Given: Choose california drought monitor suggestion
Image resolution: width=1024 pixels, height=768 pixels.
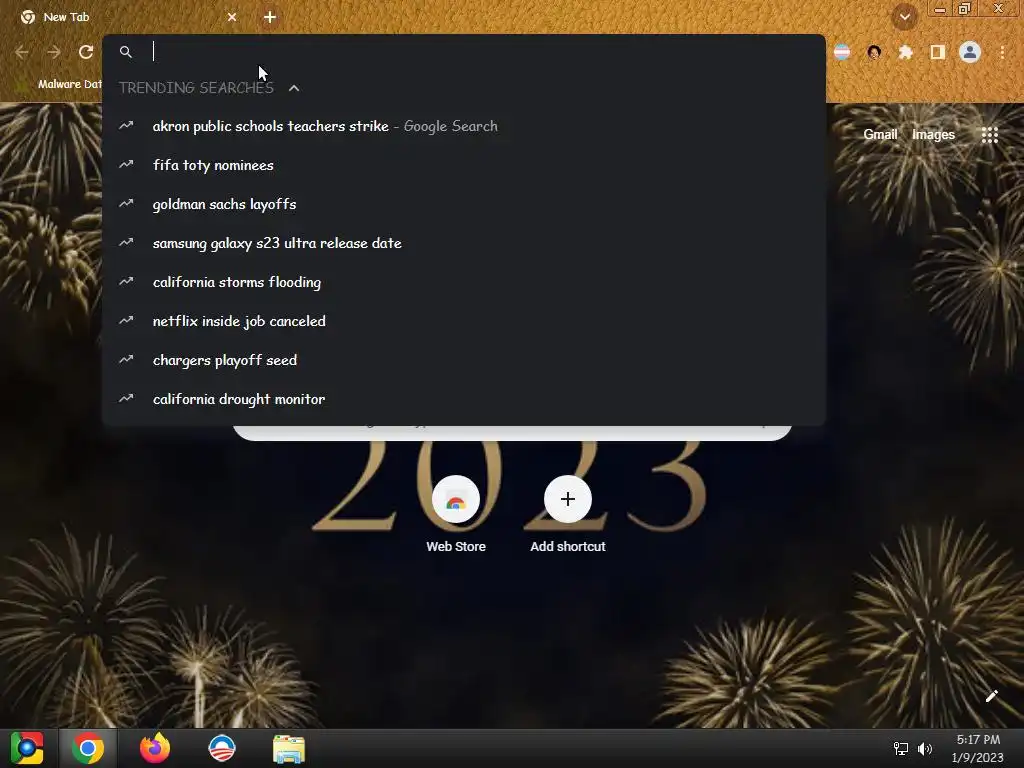Looking at the screenshot, I should point(464,399).
